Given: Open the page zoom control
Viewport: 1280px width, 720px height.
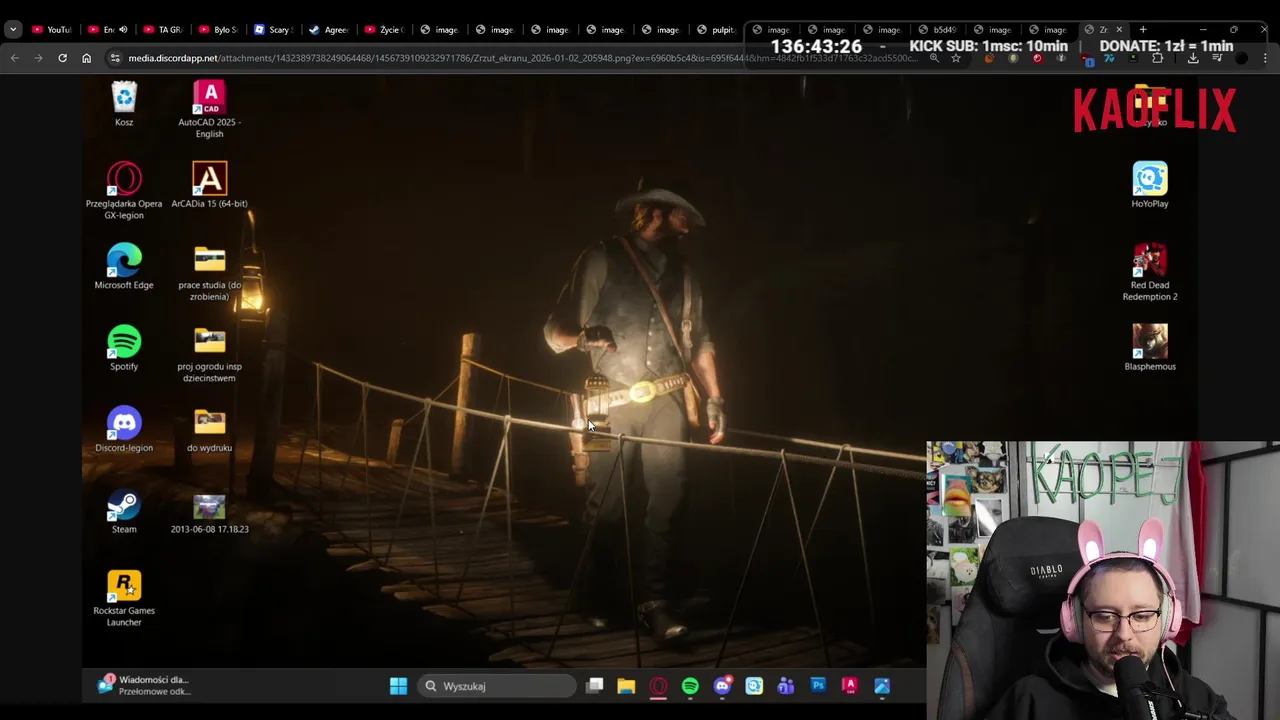Looking at the screenshot, I should point(934,58).
